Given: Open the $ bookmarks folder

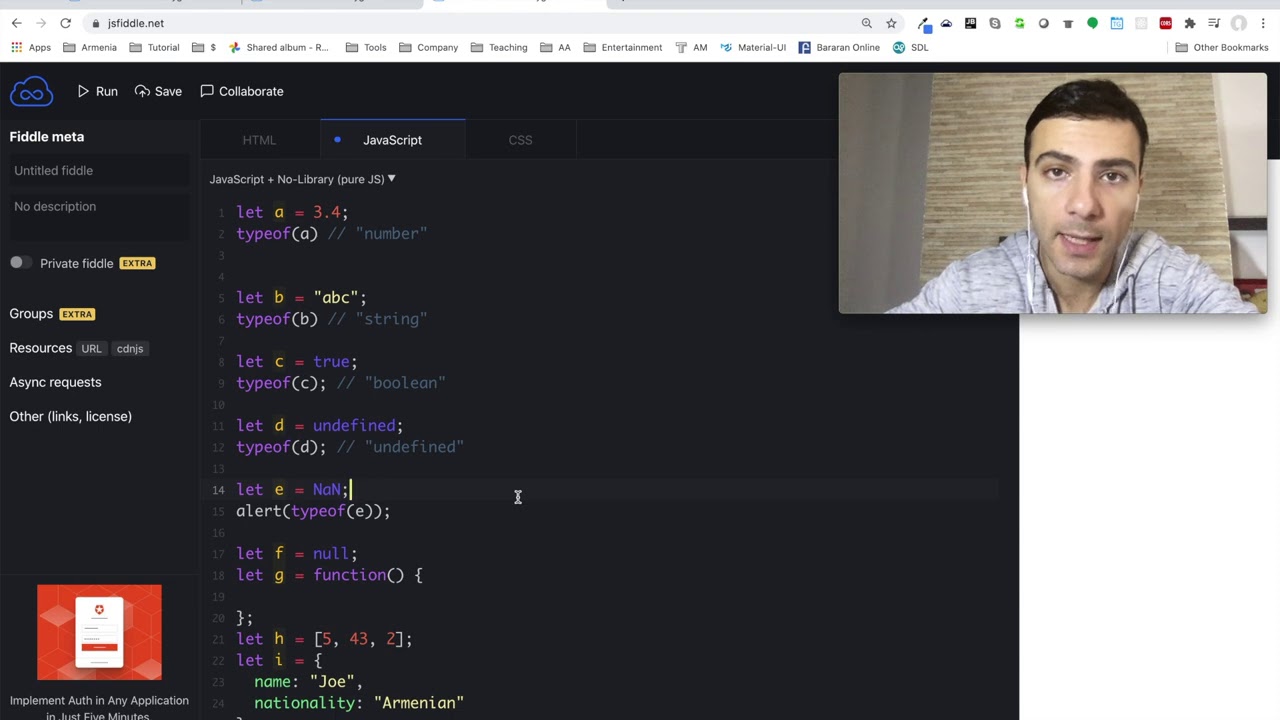Looking at the screenshot, I should coord(204,47).
